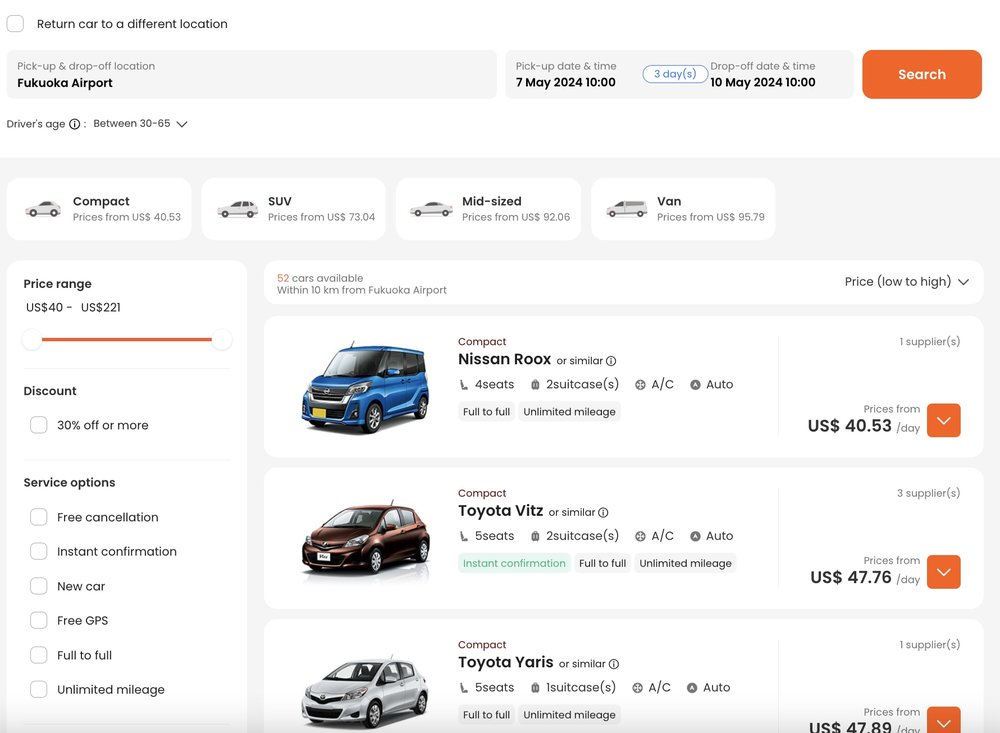Check Return car to a different location
Screen dimensions: 1000x733
coord(15,24)
